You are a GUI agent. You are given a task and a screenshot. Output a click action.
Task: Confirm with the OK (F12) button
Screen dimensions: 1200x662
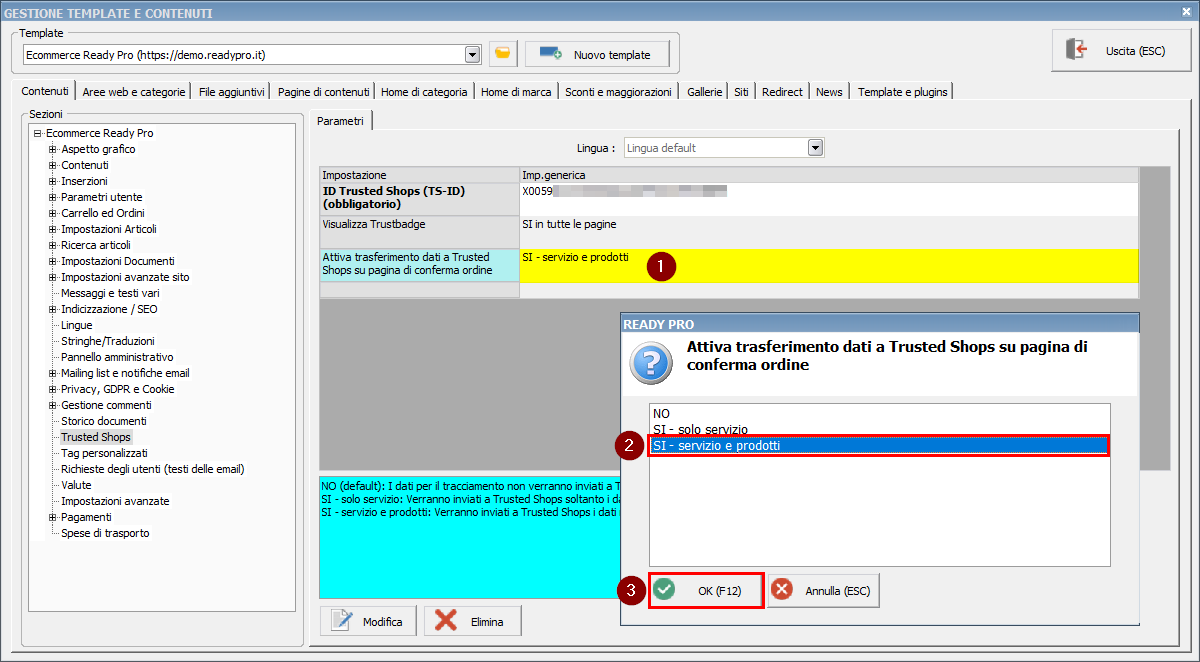(707, 590)
